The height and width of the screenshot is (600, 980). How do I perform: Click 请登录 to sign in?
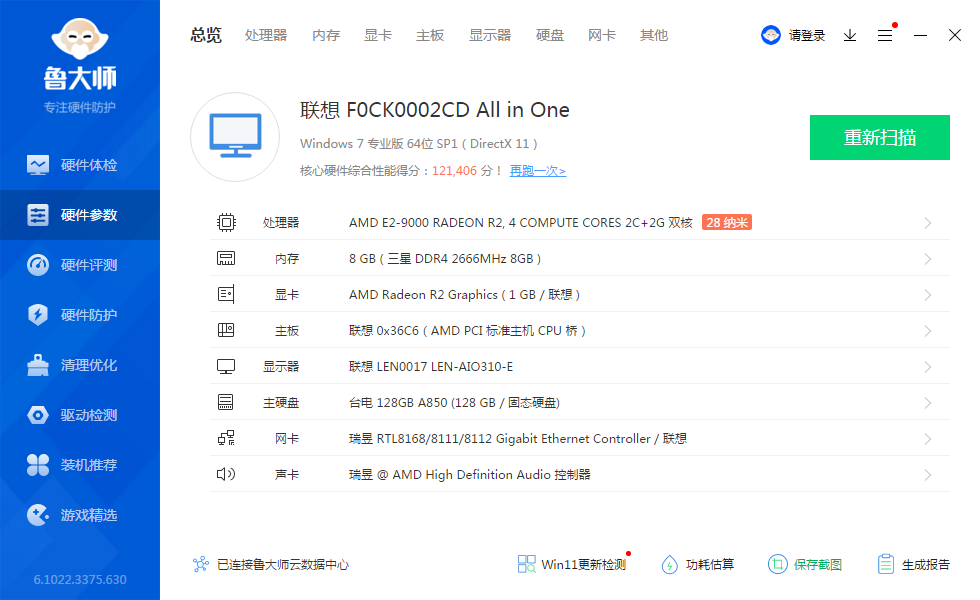pos(807,36)
